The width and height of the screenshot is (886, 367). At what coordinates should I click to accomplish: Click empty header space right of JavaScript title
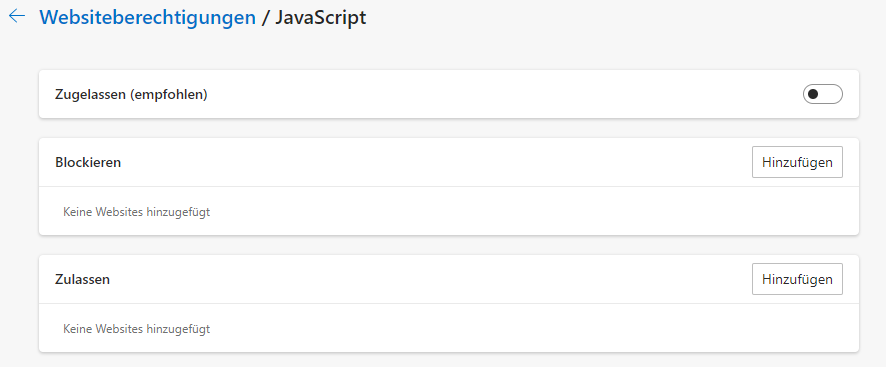(x=622, y=18)
